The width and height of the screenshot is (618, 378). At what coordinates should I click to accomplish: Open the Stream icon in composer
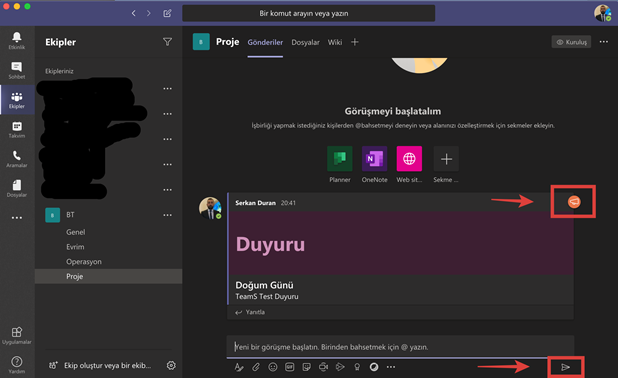(340, 367)
